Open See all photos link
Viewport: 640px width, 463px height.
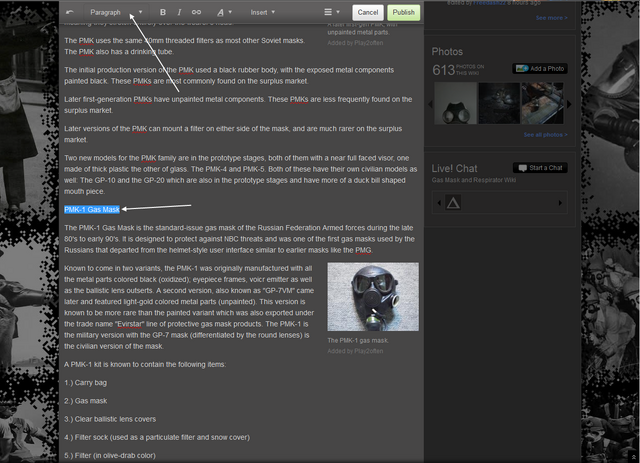coord(545,135)
